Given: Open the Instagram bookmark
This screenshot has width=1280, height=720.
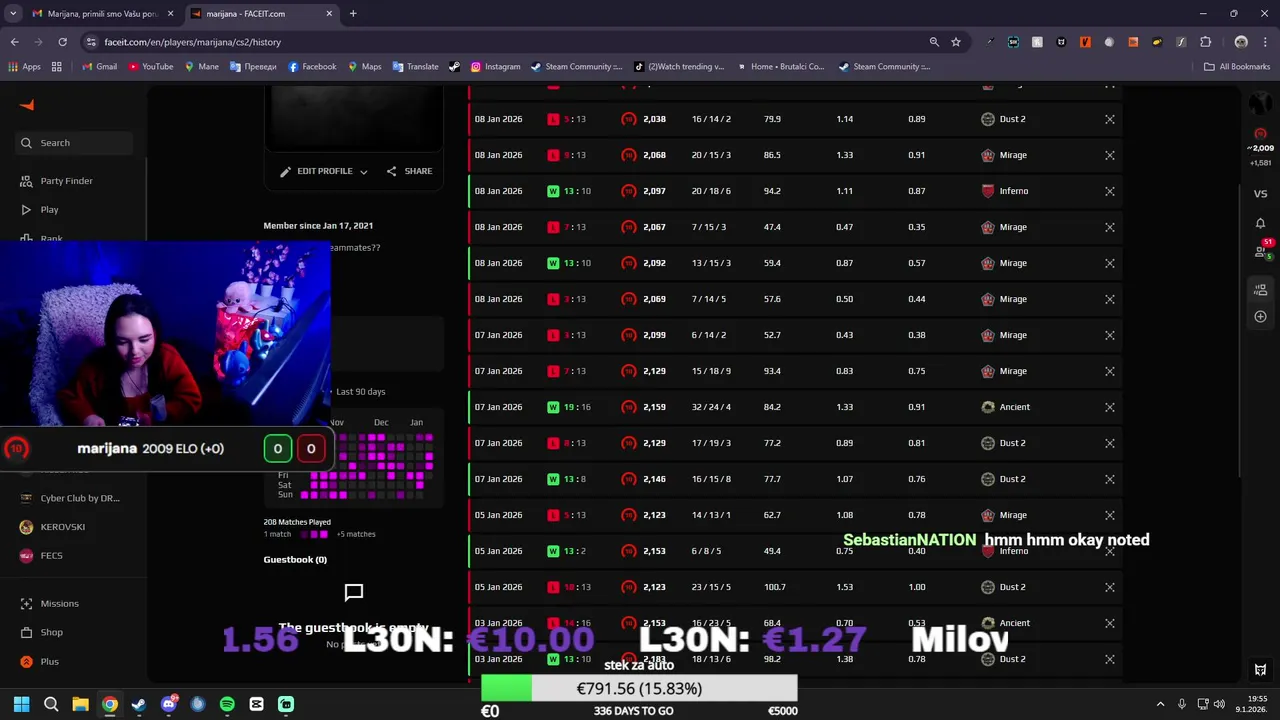Looking at the screenshot, I should tap(495, 67).
